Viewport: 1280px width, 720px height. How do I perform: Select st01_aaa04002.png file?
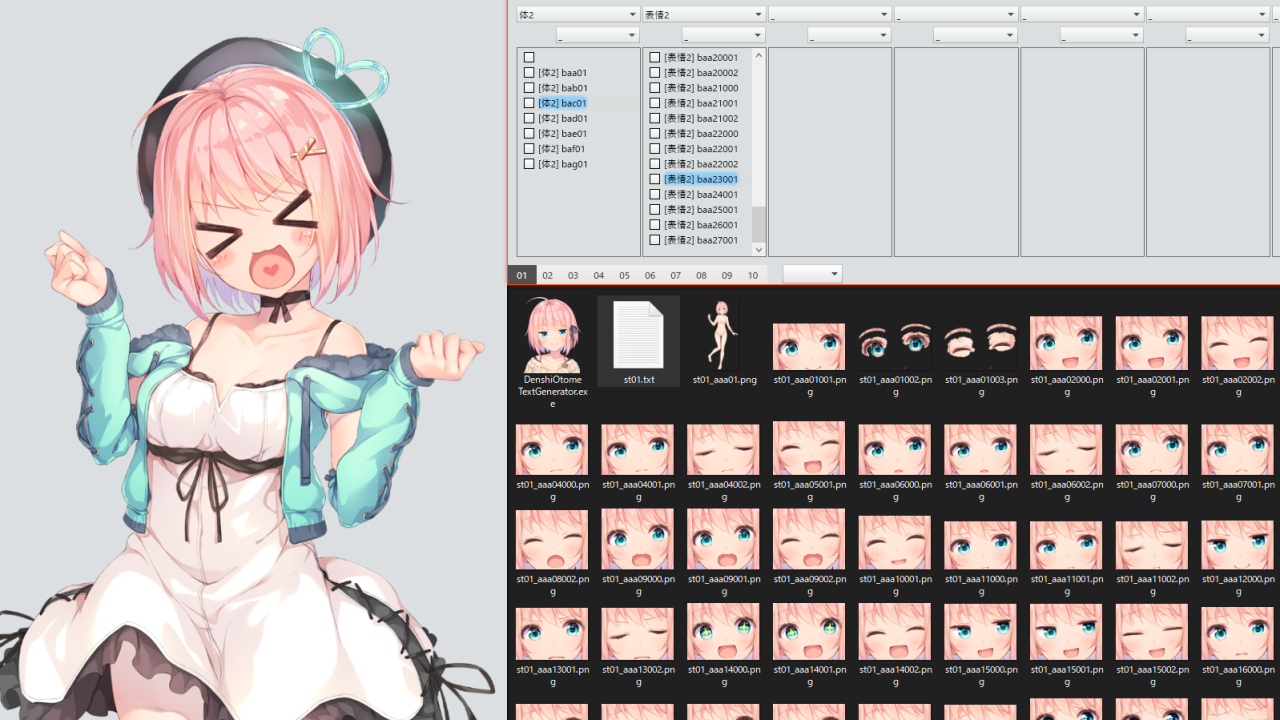tap(723, 449)
